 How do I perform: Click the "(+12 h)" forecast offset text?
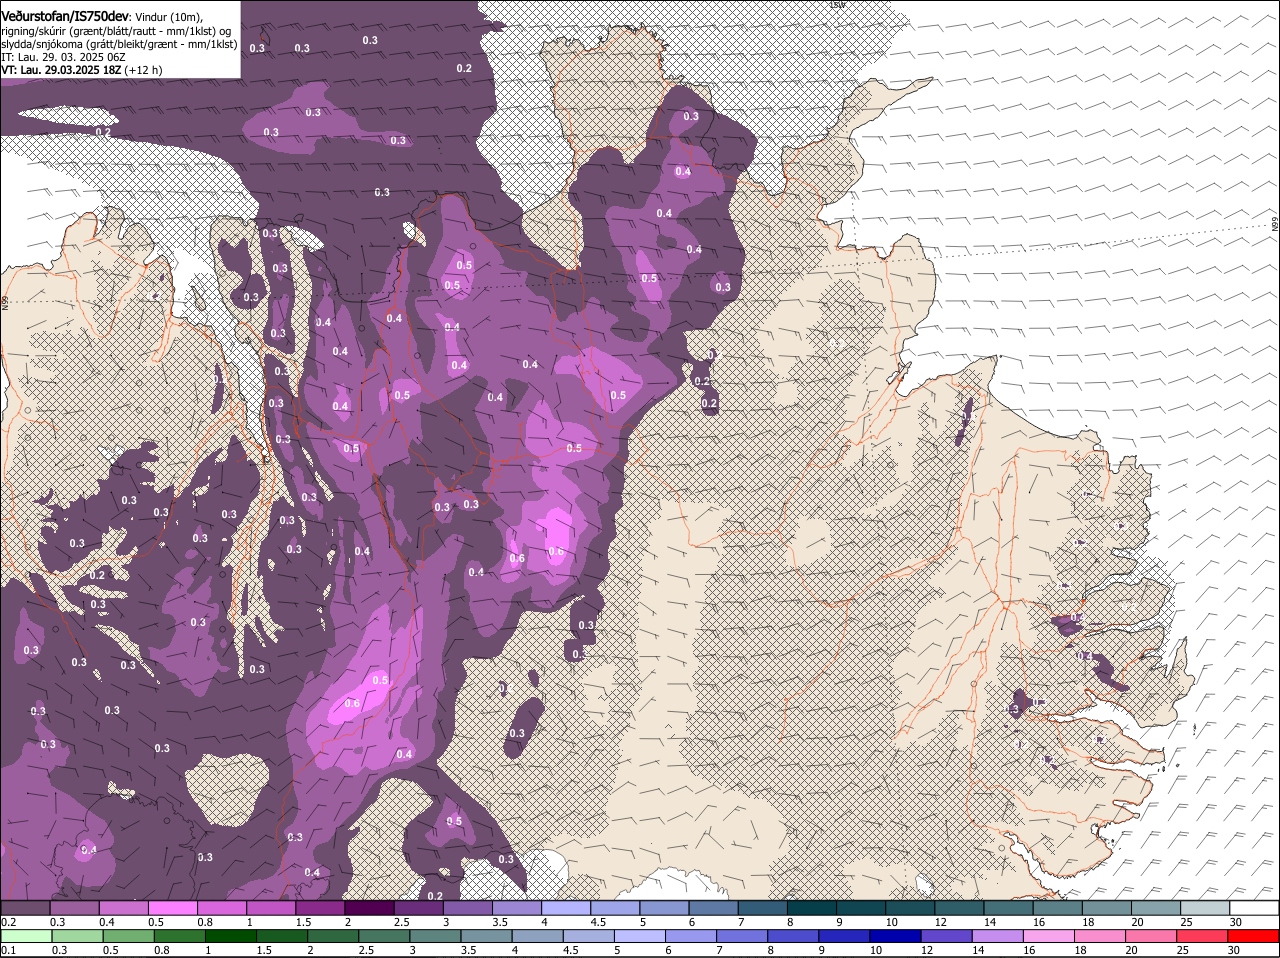pos(143,70)
